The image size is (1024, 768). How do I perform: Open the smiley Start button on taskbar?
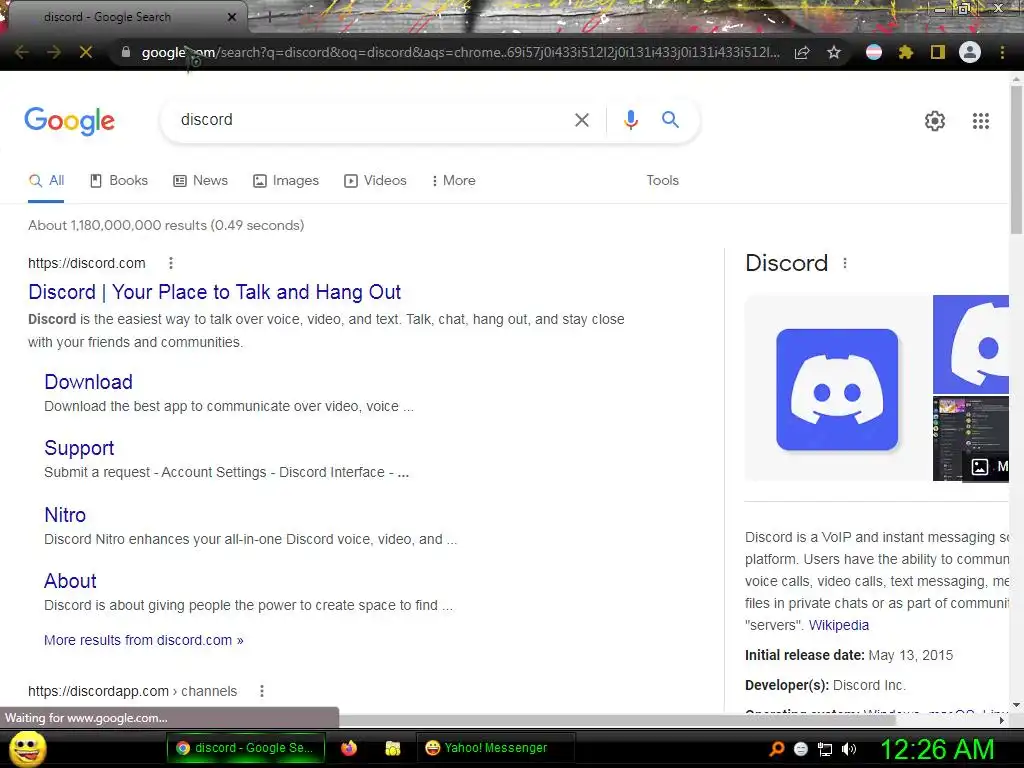(27, 748)
